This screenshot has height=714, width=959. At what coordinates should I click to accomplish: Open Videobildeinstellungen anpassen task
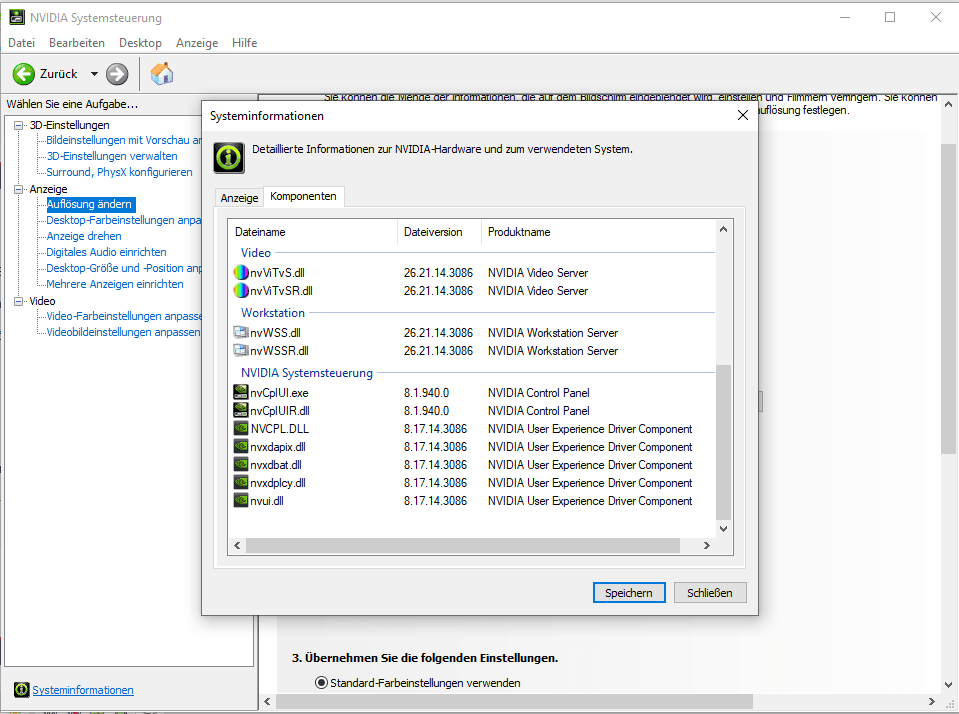(124, 332)
